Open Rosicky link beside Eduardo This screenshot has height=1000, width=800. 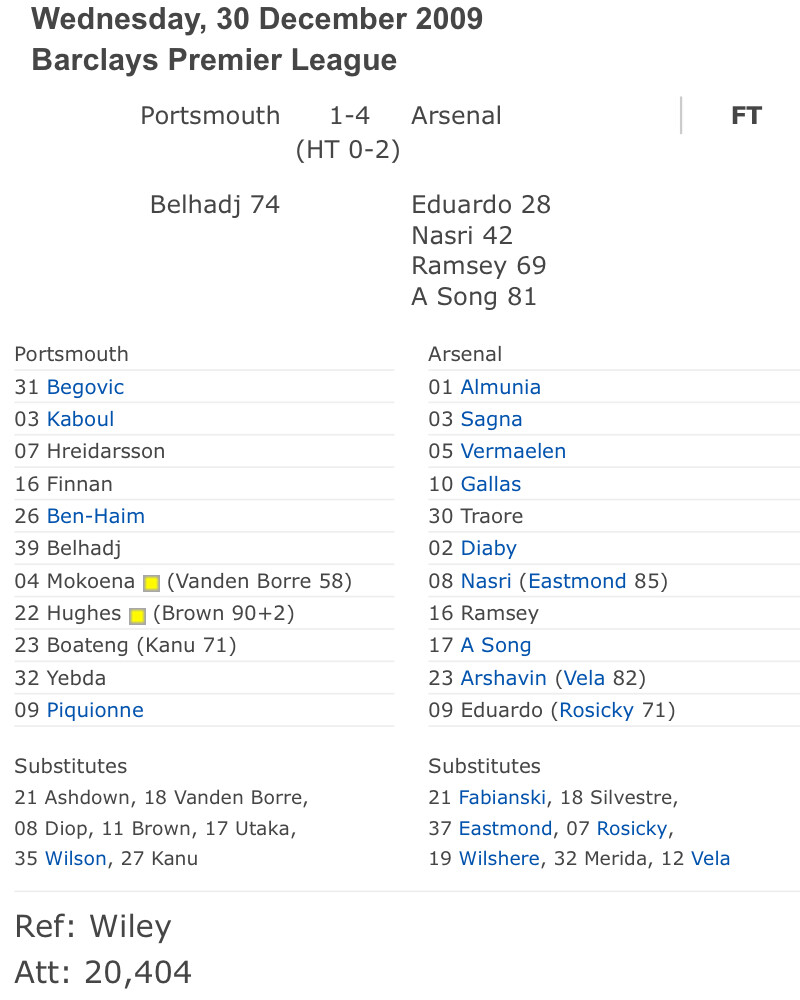pos(596,710)
